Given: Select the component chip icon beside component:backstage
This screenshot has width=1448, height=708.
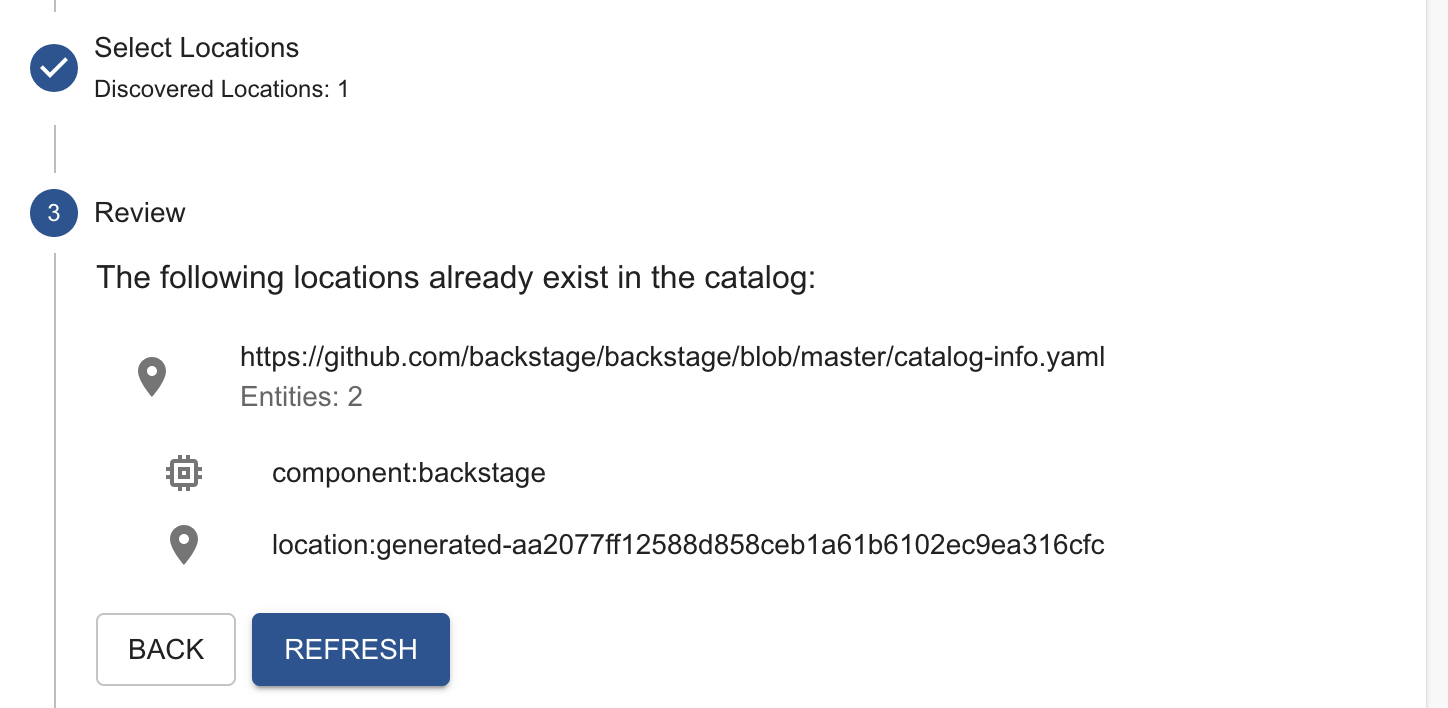Looking at the screenshot, I should tap(184, 472).
